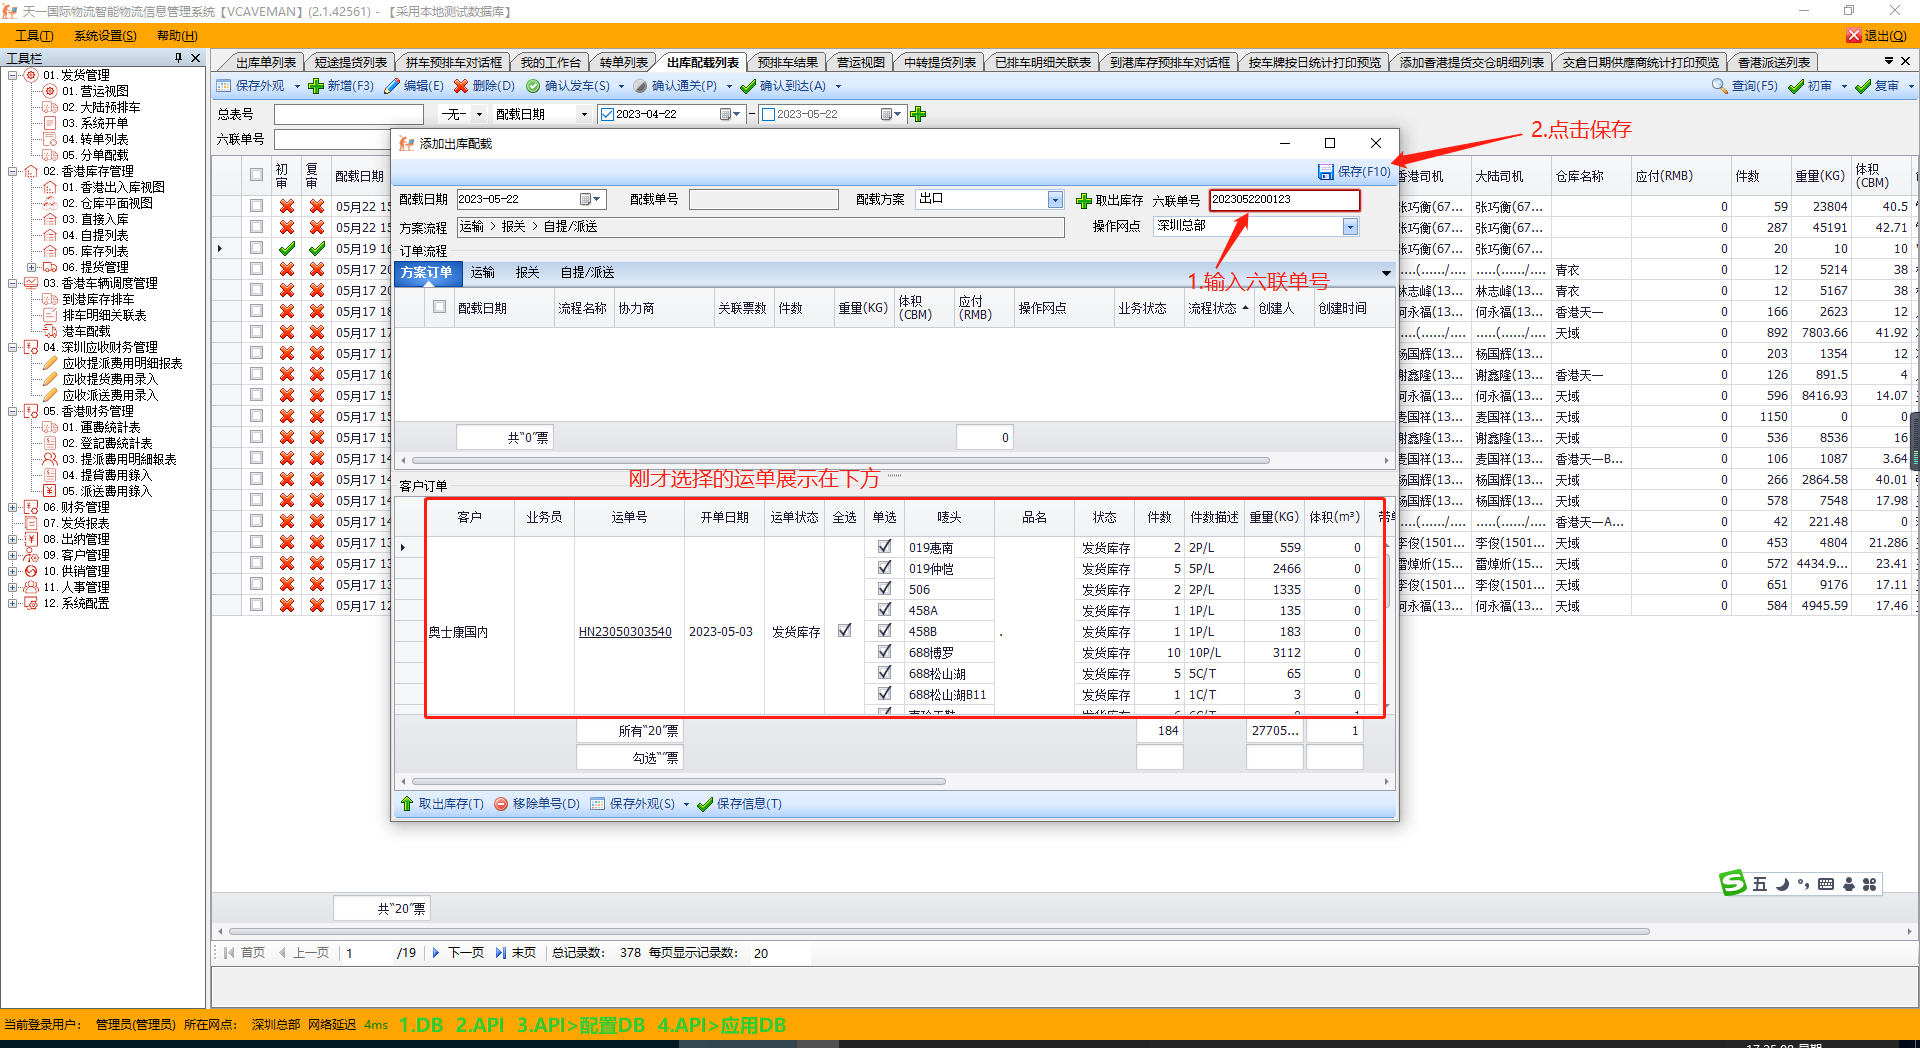
Task: Click the green plus 取出库存 icon
Action: pyautogui.click(x=1083, y=201)
